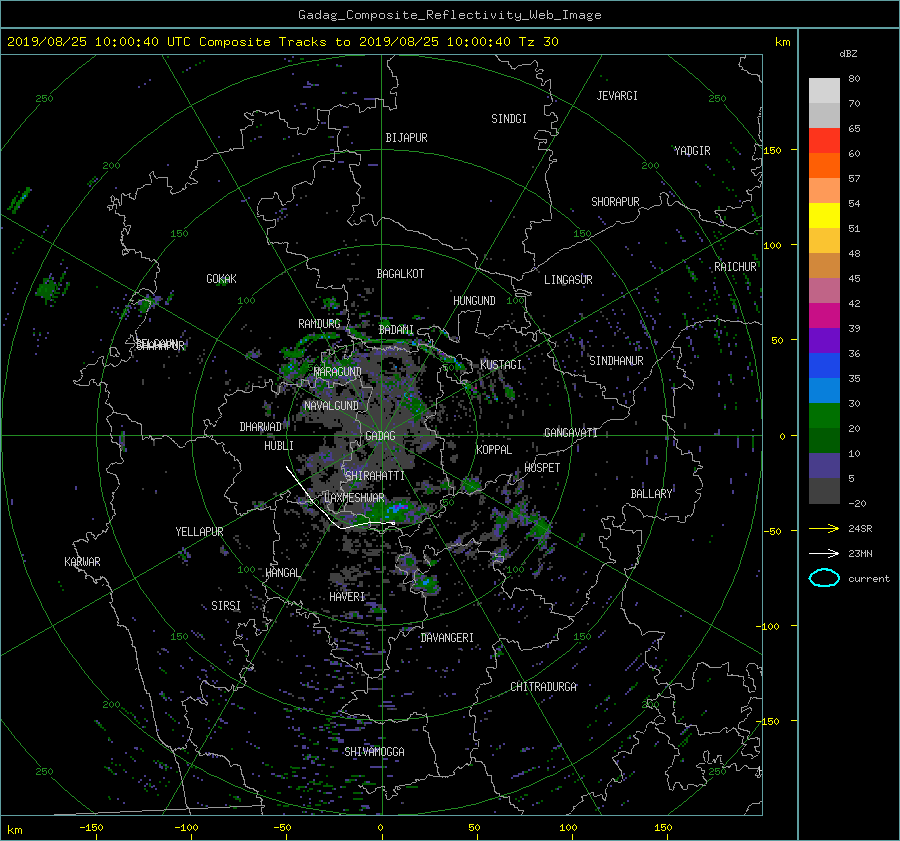The image size is (900, 841).
Task: Click the HAVERI city label
Action: click(347, 597)
